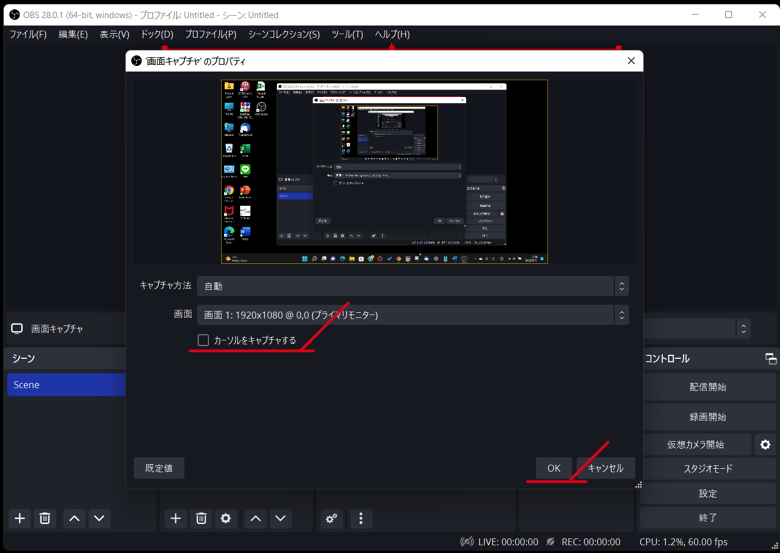The height and width of the screenshot is (553, 780).
Task: Move scene up arrow in Scenes panel
Action: click(x=74, y=518)
